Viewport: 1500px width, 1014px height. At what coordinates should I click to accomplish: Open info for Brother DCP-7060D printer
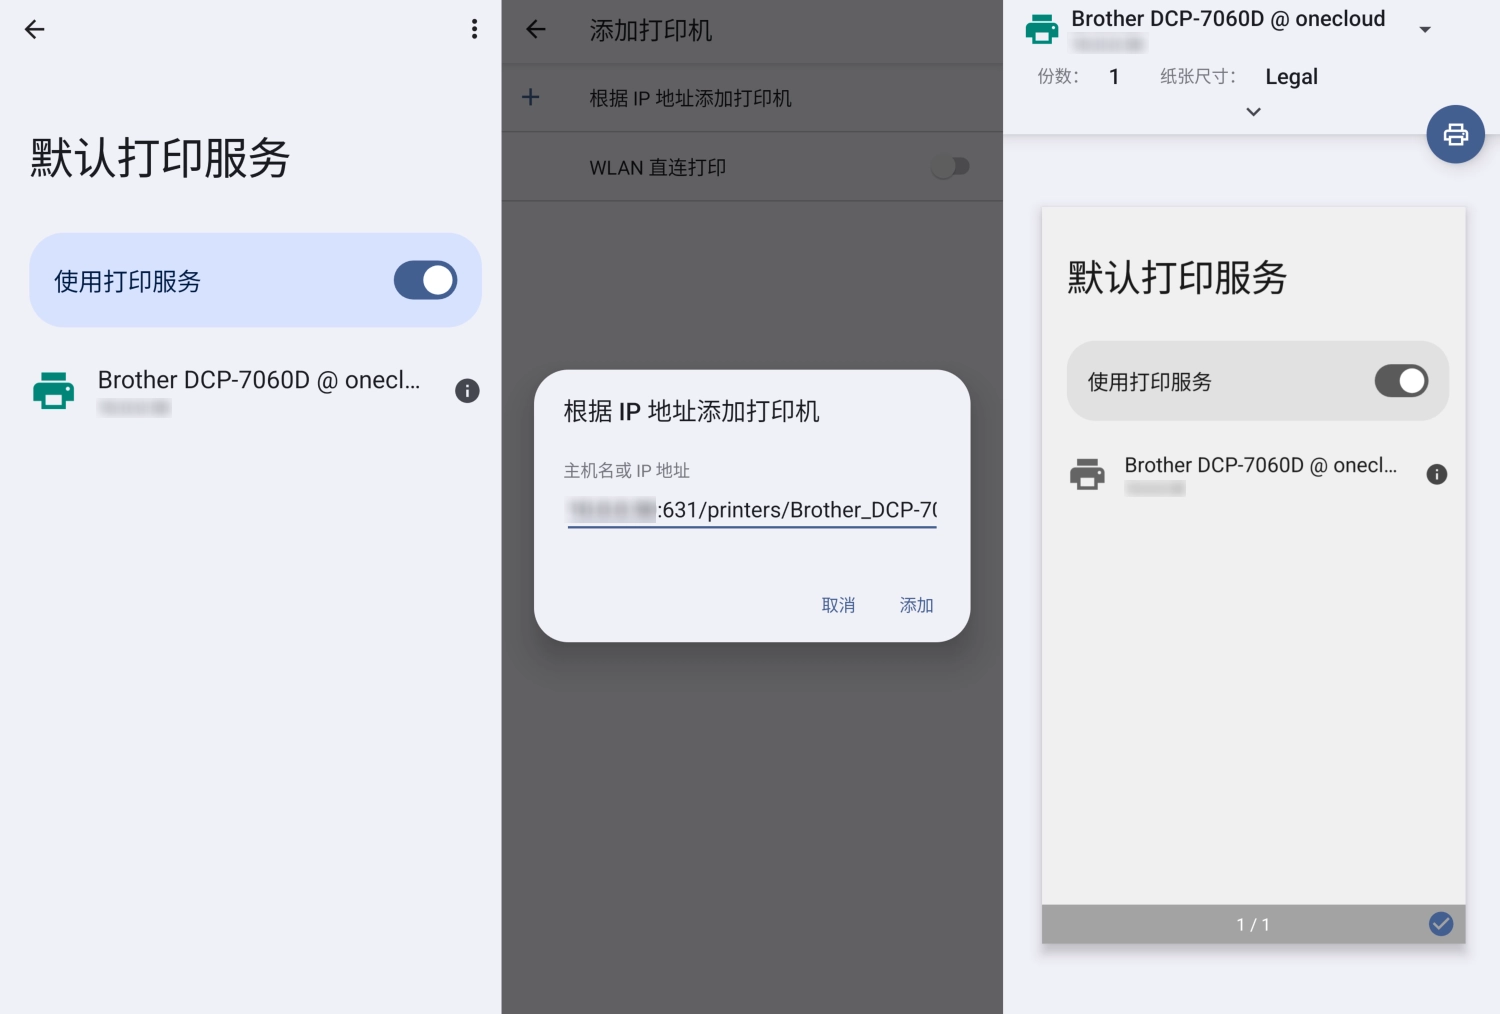tap(467, 391)
